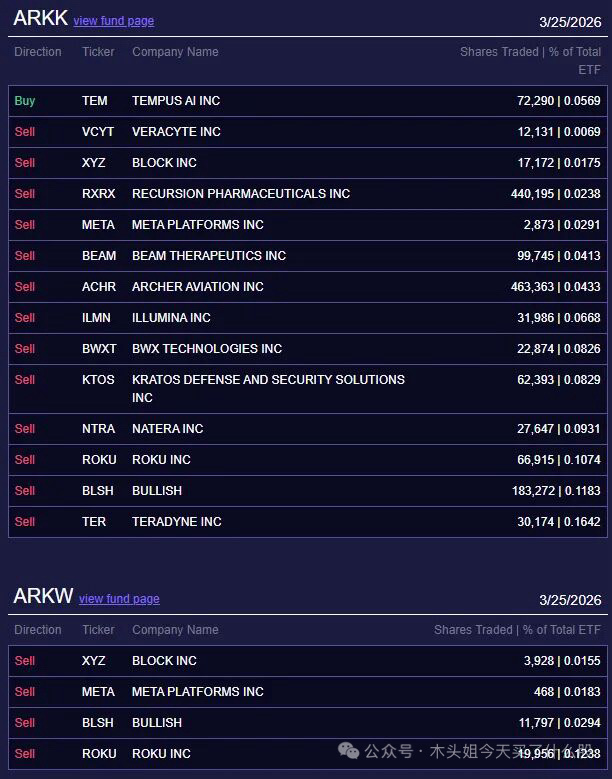Screen dimensions: 612x779
Task: Click the ARKW date 3/25/2026
Action: click(x=570, y=600)
